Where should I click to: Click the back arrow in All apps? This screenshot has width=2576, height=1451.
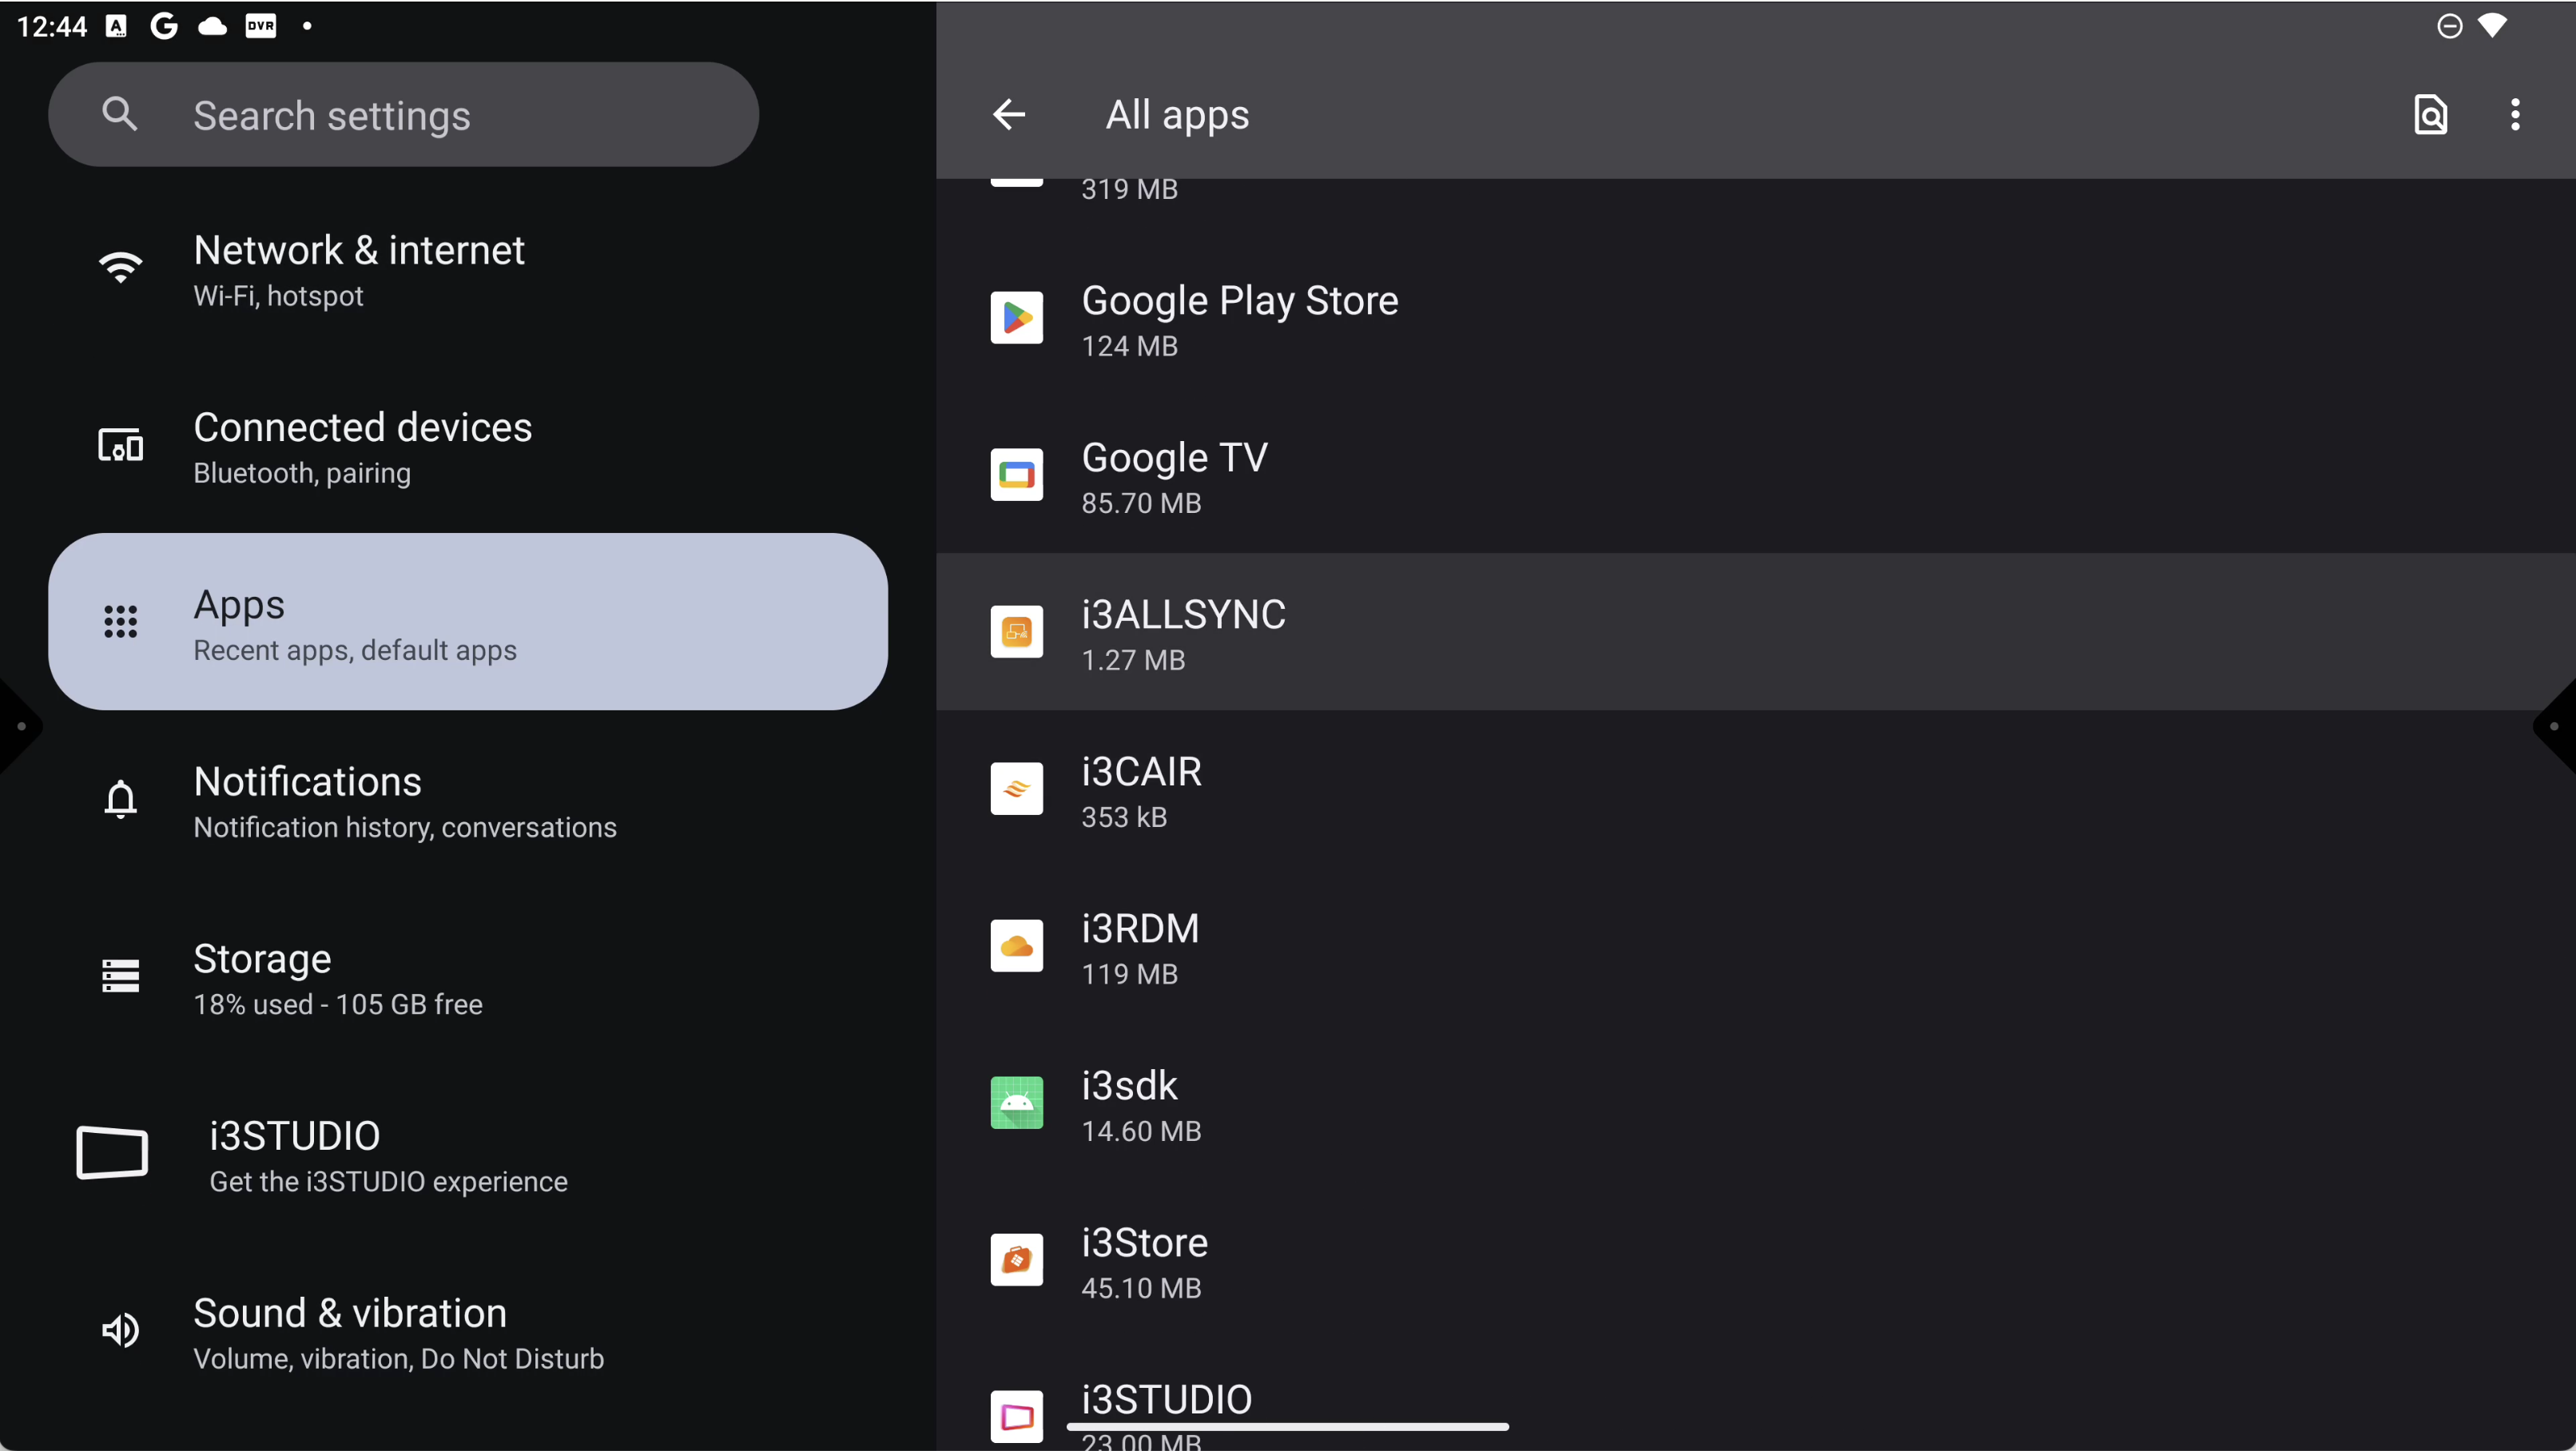(1008, 115)
